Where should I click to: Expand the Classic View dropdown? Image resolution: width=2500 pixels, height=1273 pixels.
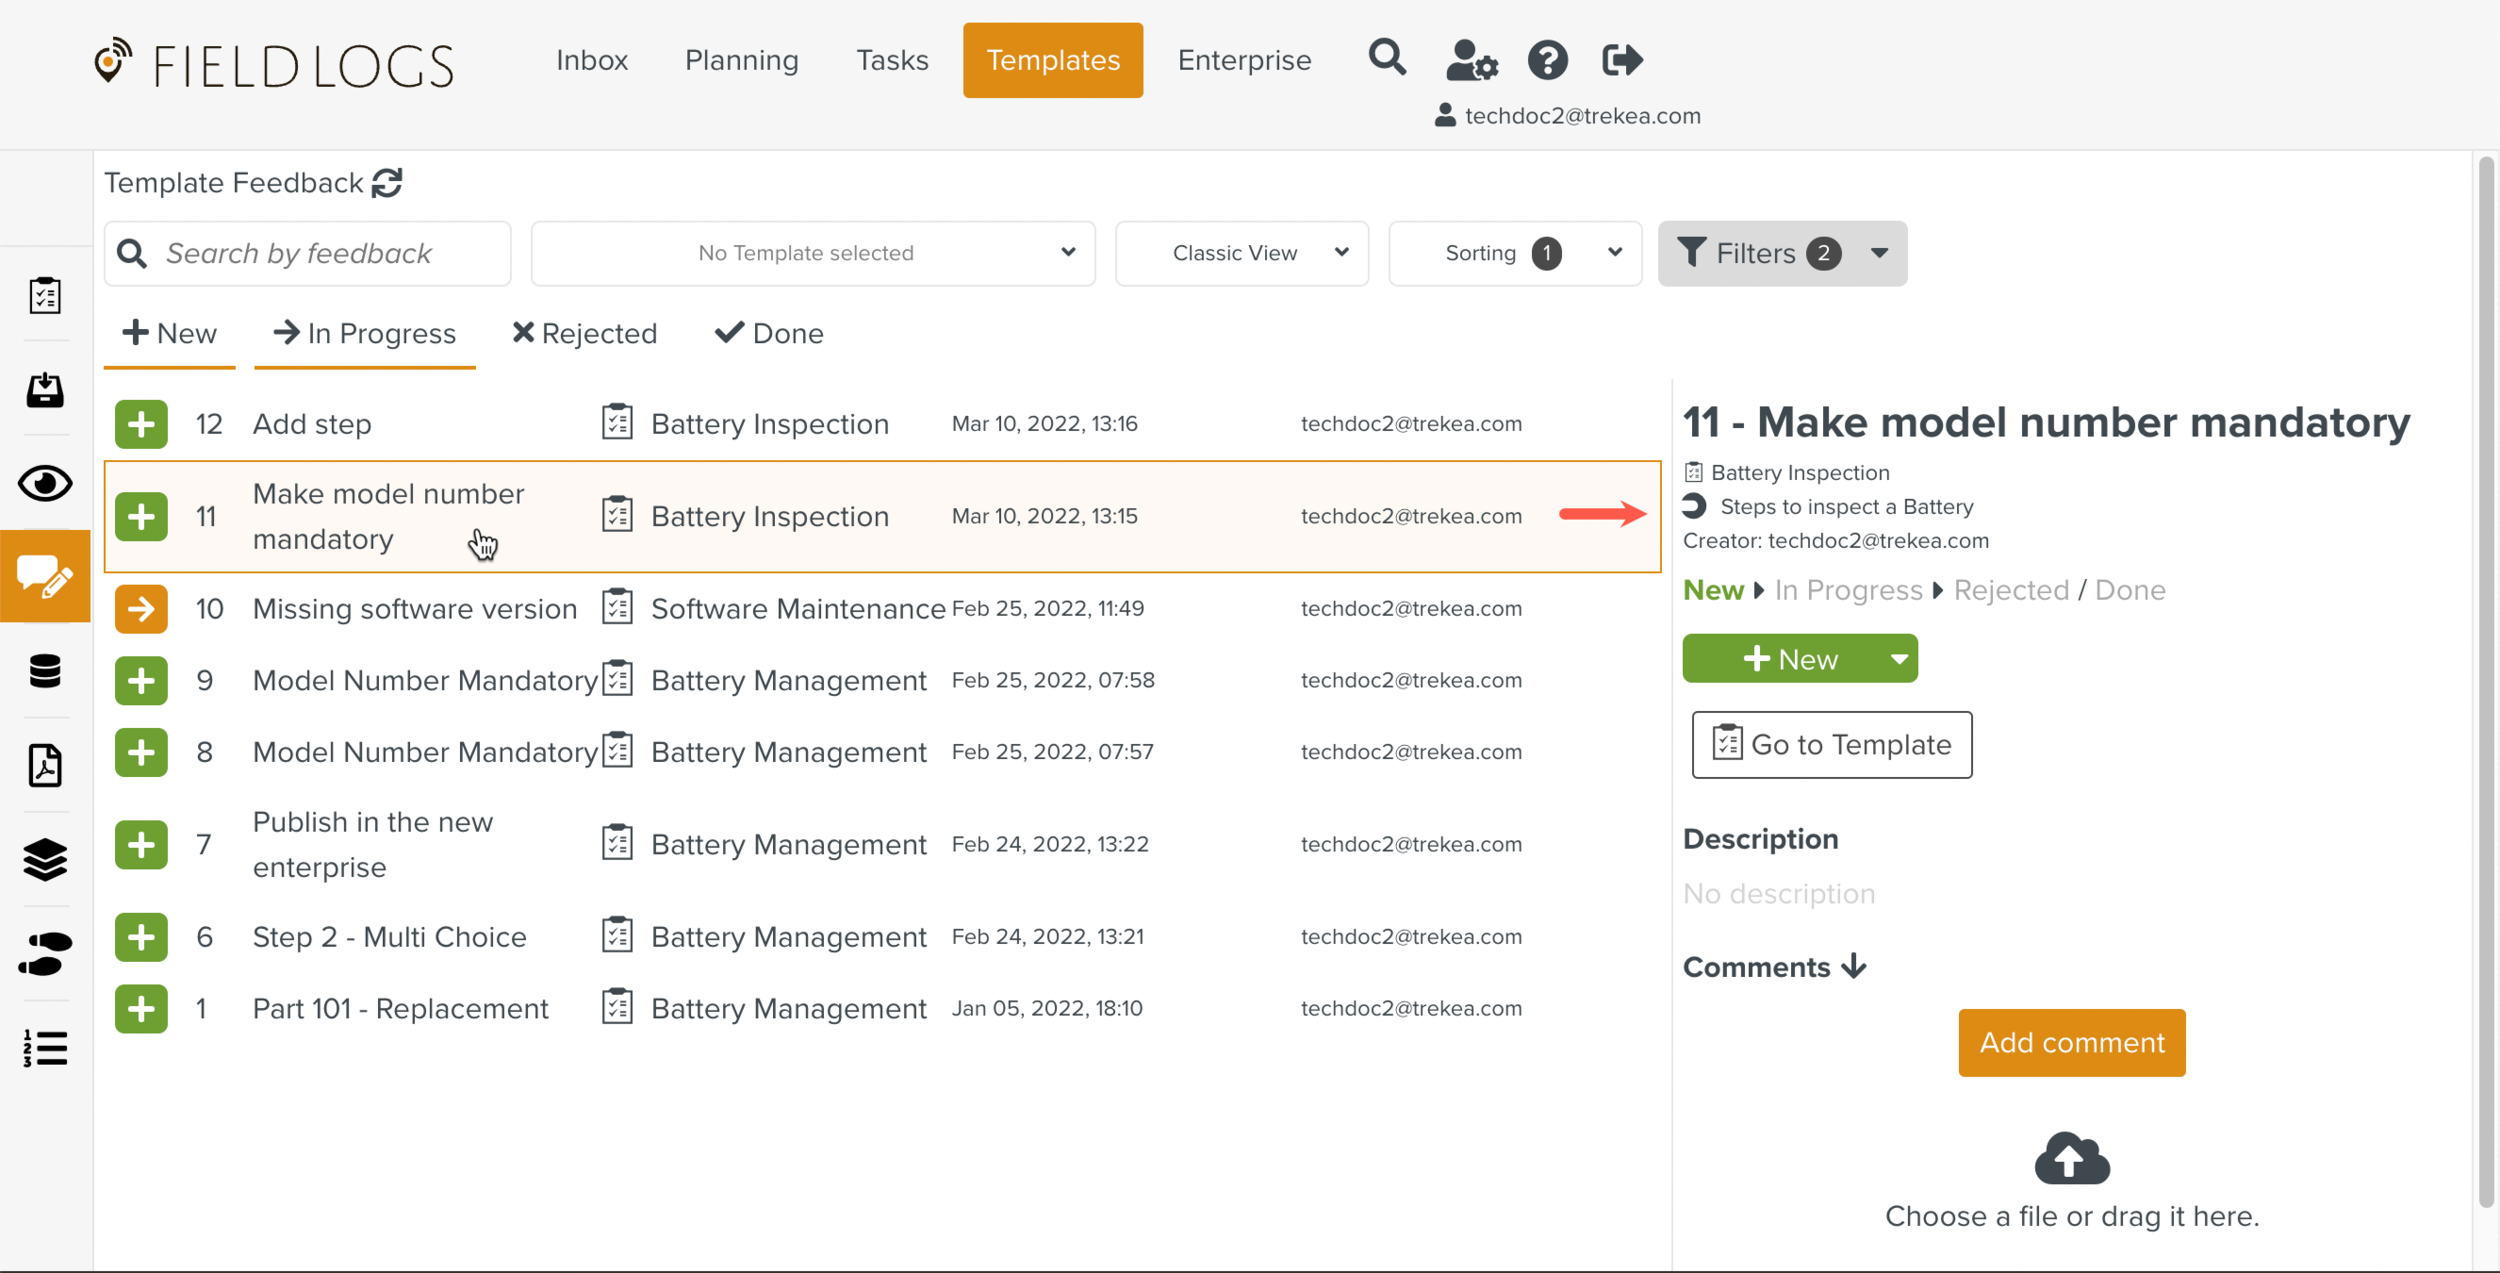pos(1241,253)
